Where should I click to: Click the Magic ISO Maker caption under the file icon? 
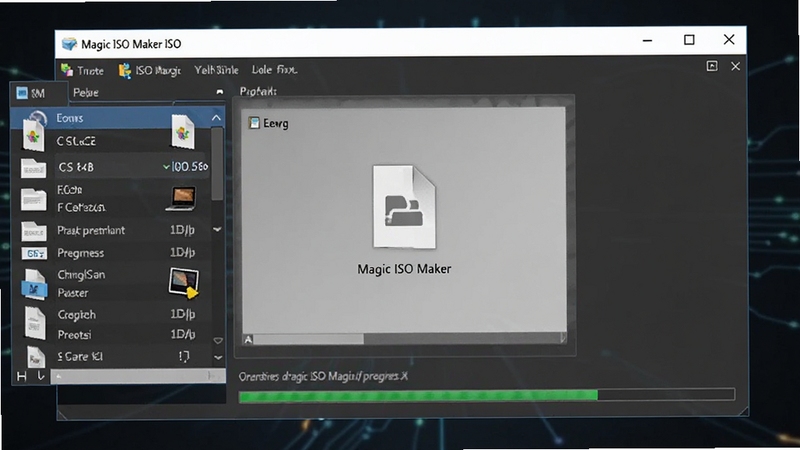click(x=404, y=269)
